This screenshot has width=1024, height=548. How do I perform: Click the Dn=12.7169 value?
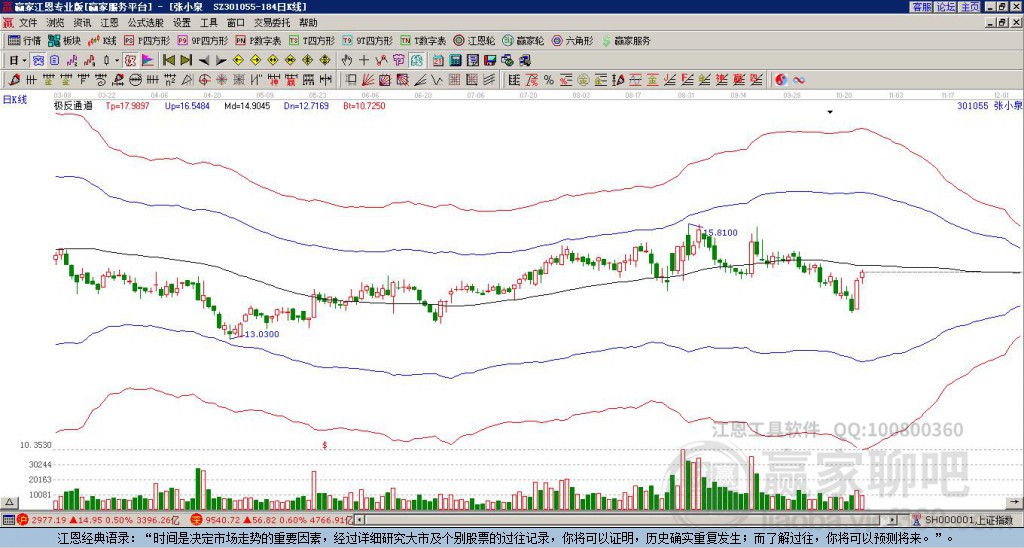[x=306, y=105]
